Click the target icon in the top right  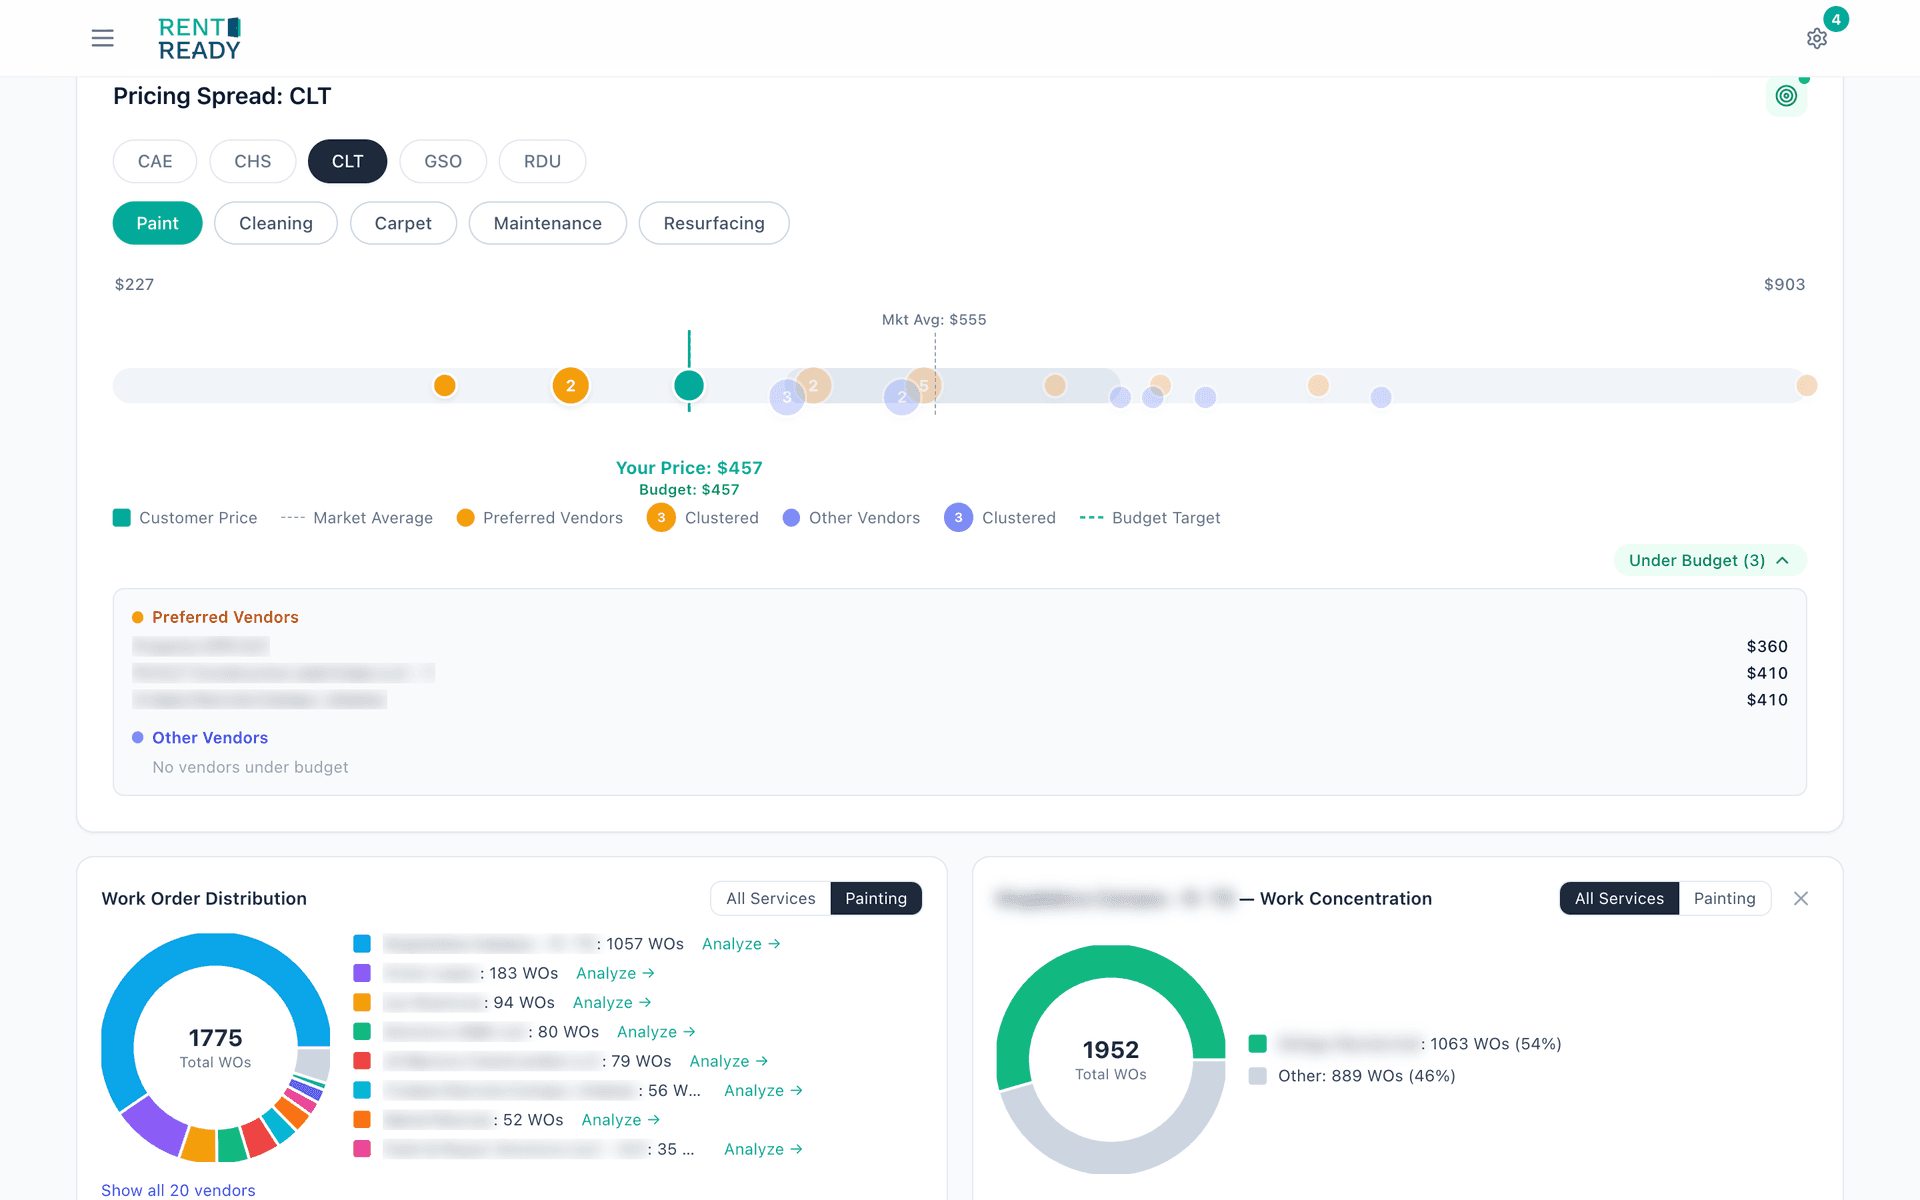click(1787, 95)
